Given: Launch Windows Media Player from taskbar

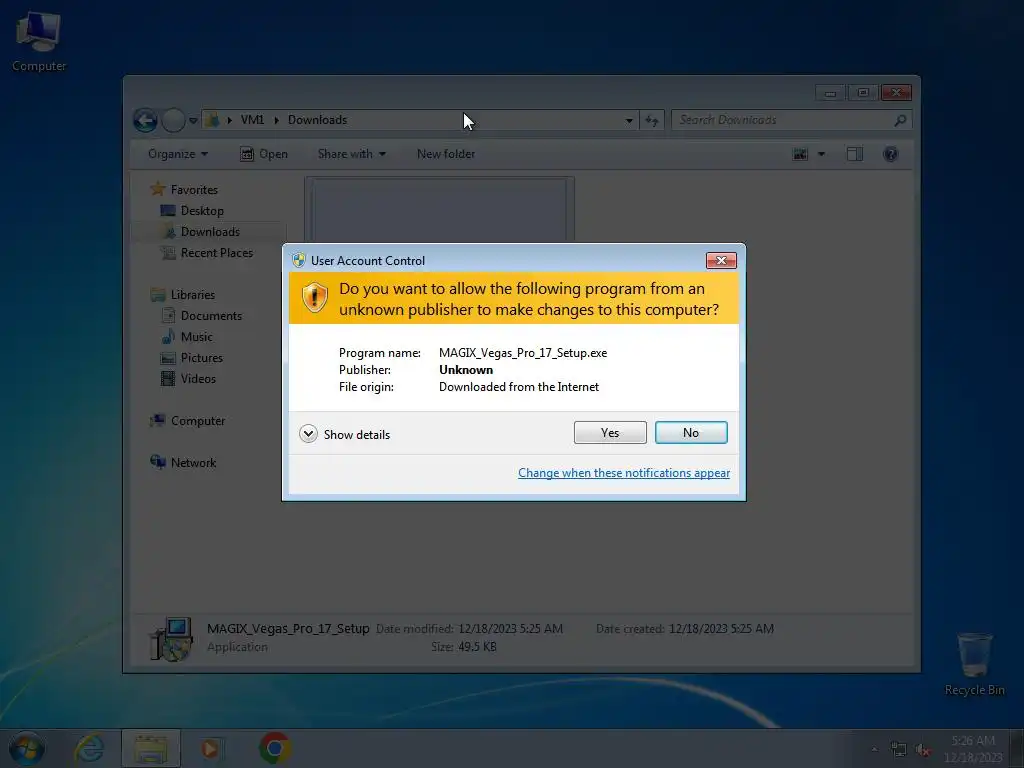Looking at the screenshot, I should [x=211, y=748].
